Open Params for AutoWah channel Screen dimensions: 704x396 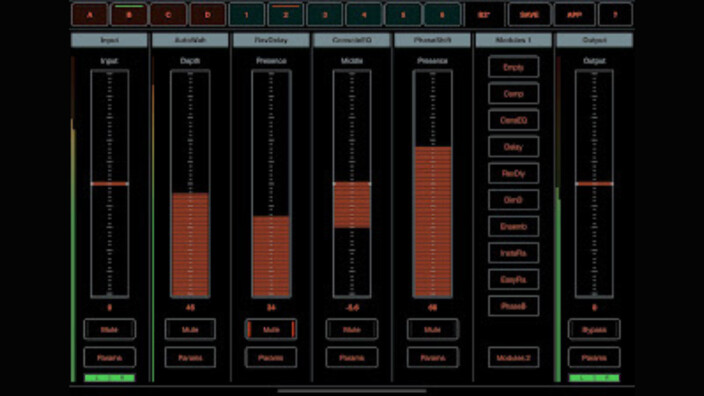(190, 357)
